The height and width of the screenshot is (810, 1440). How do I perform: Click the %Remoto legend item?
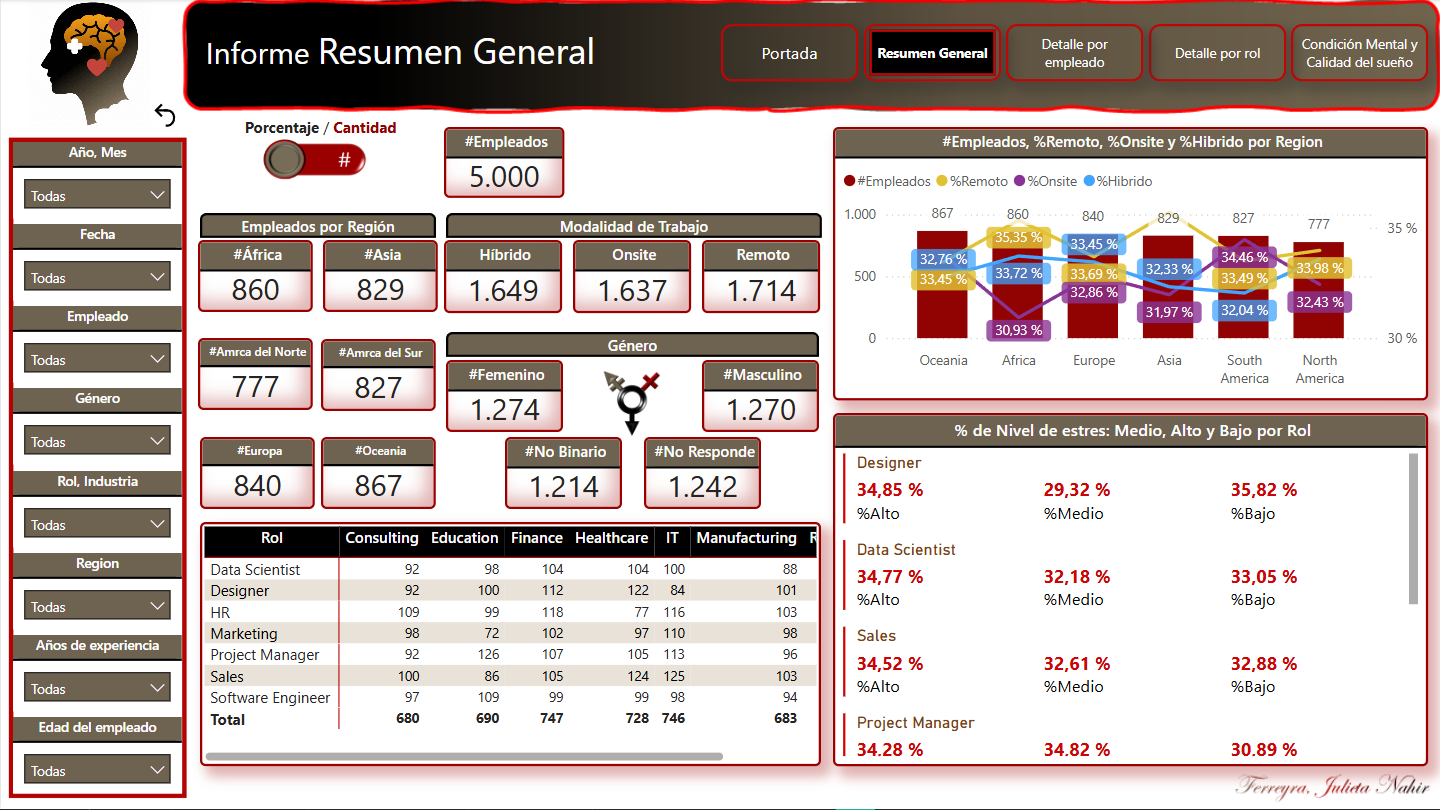973,181
